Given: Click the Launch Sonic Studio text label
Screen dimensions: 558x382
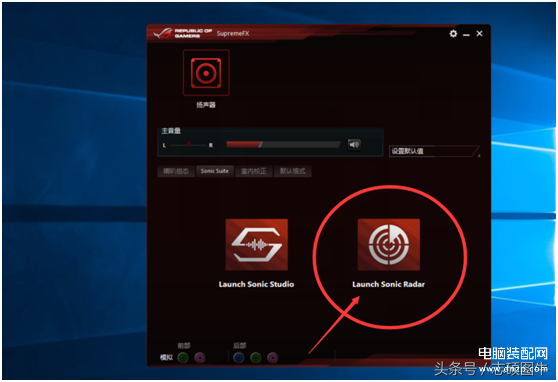Looking at the screenshot, I should 256,284.
